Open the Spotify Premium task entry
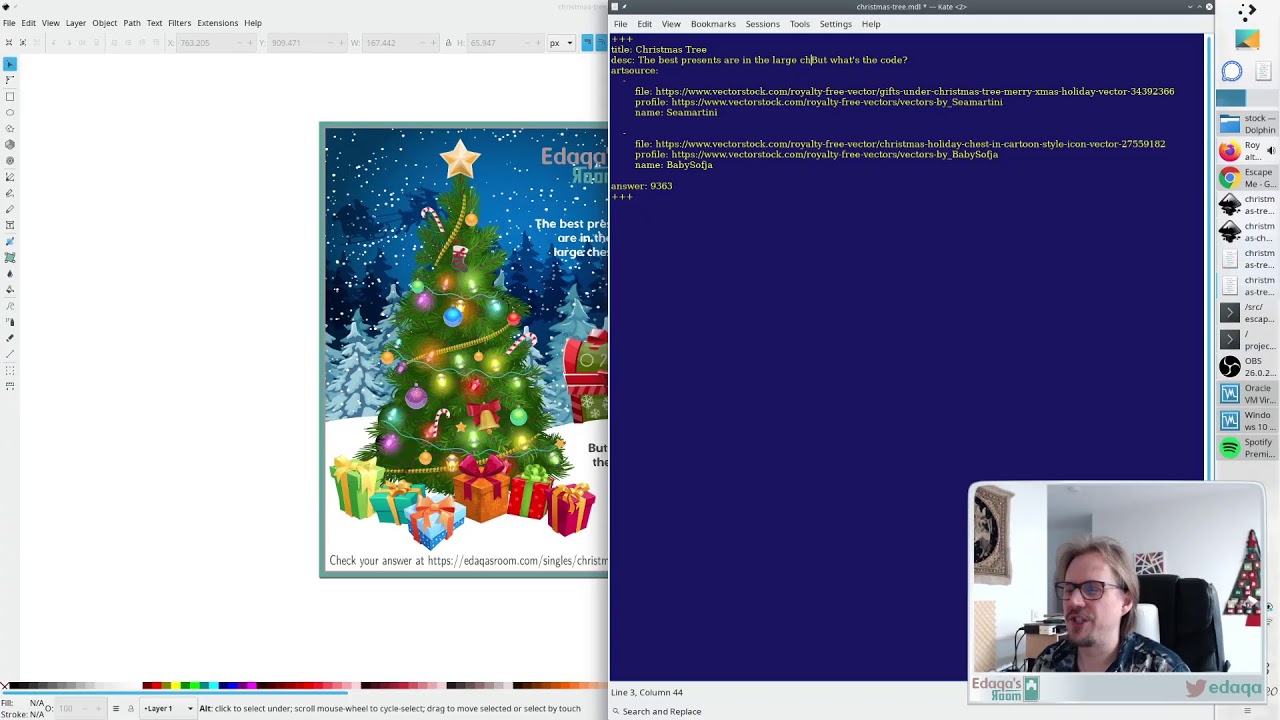The height and width of the screenshot is (720, 1280). (x=1247, y=448)
